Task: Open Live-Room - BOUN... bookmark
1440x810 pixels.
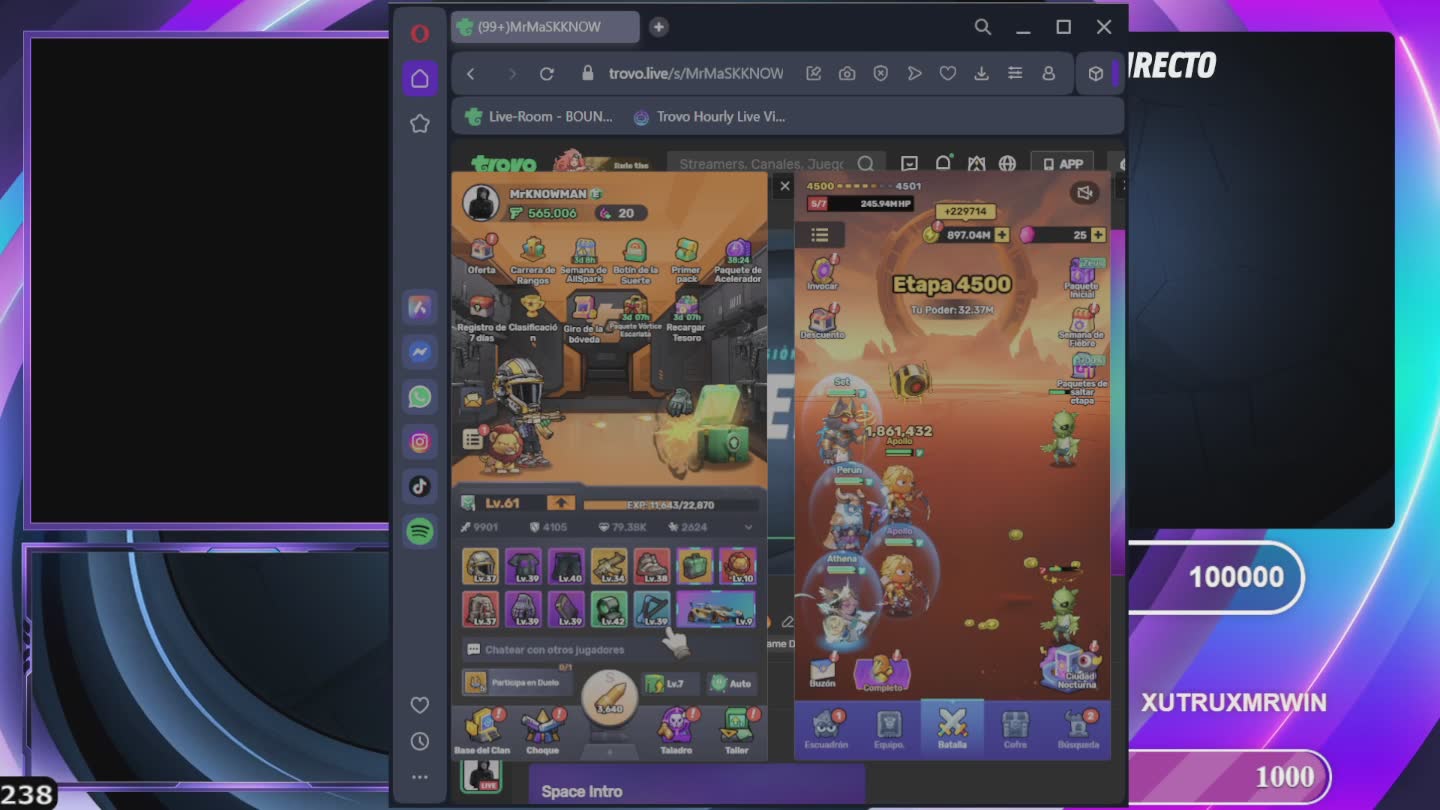Action: (x=540, y=117)
